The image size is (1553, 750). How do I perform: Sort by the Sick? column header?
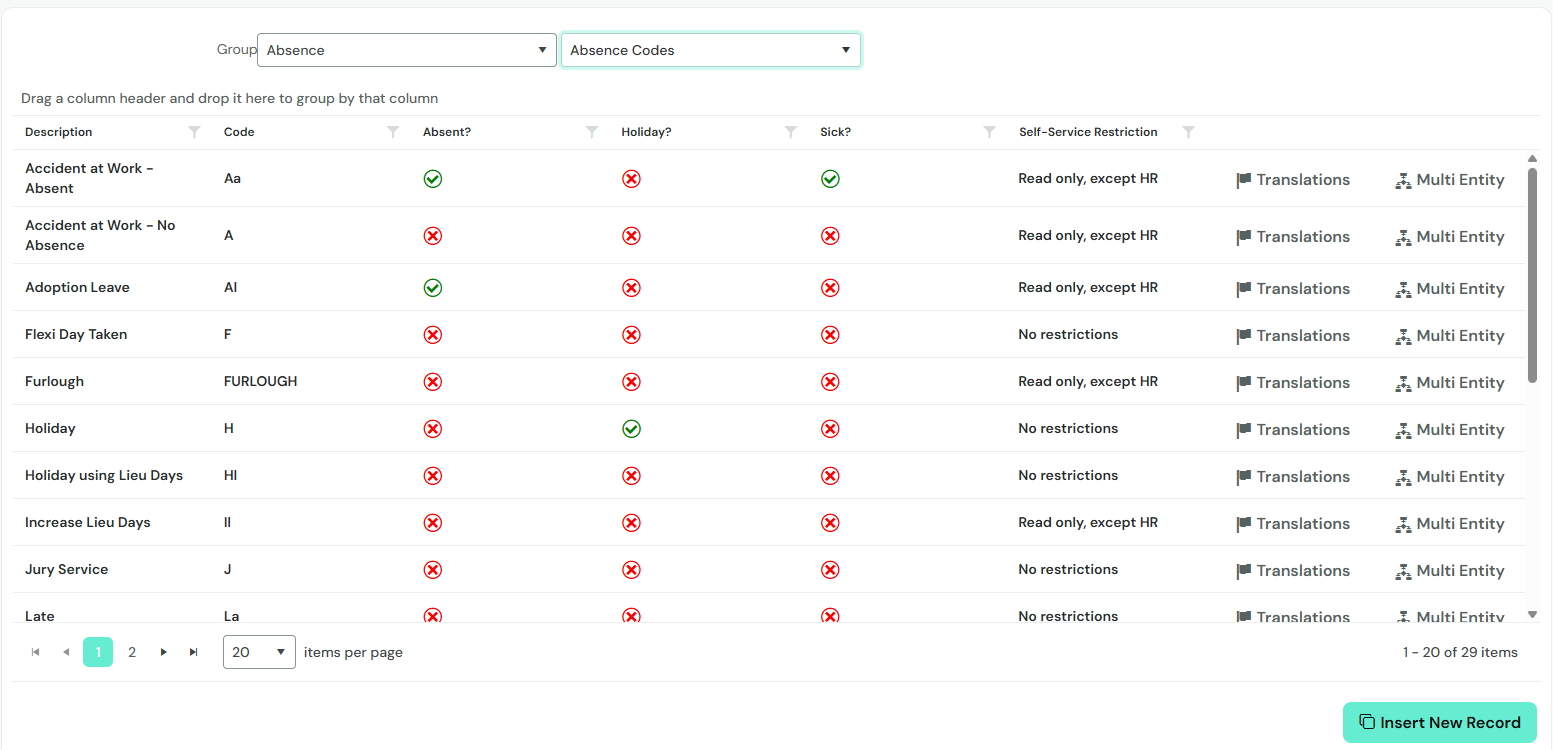tap(835, 132)
